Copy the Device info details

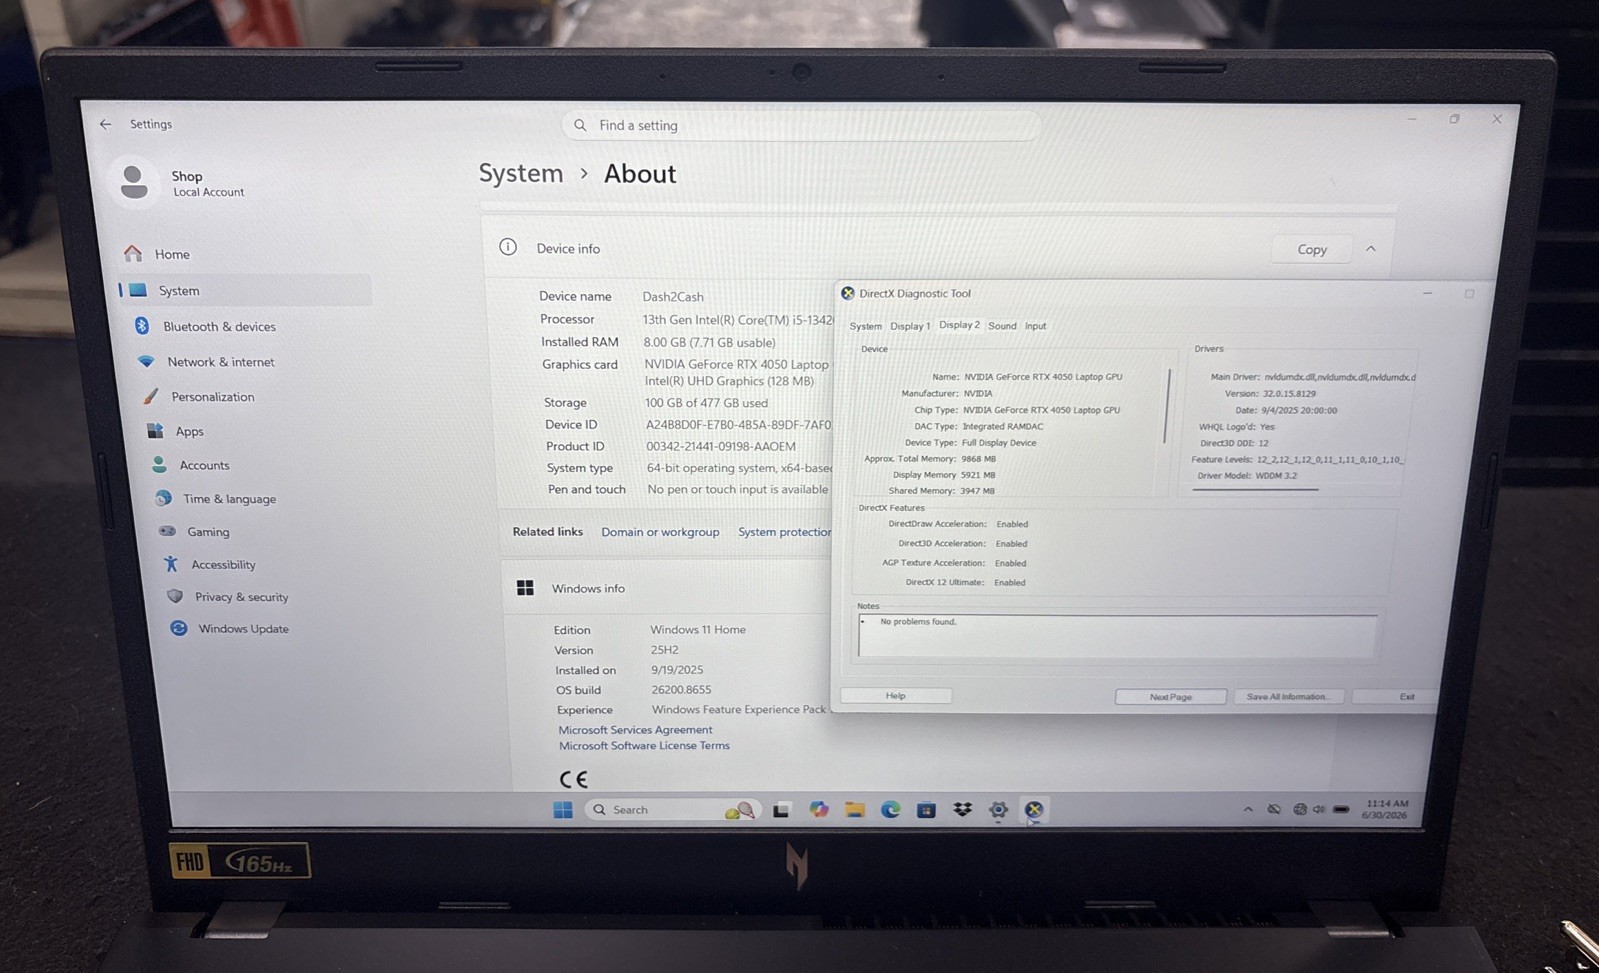tap(1311, 249)
